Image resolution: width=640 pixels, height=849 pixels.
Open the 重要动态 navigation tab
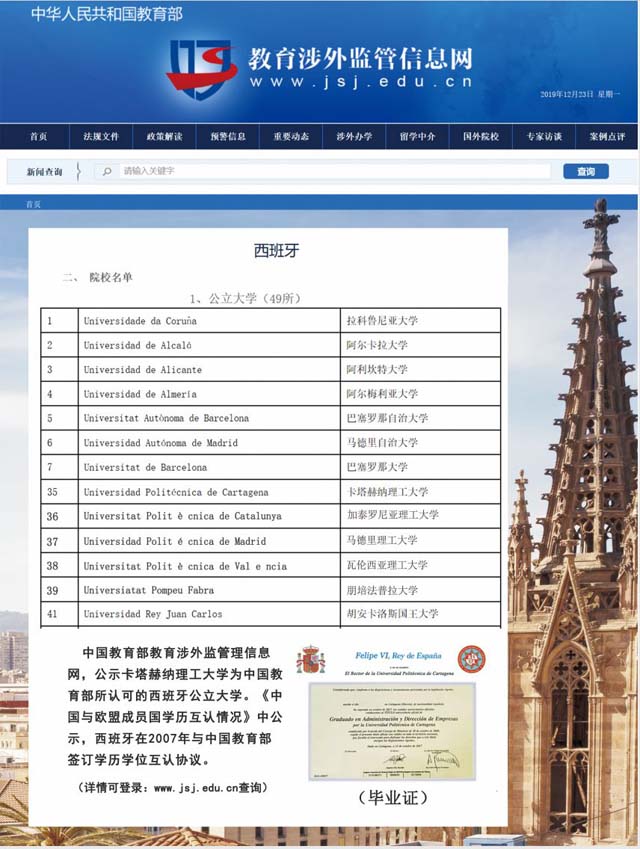291,136
